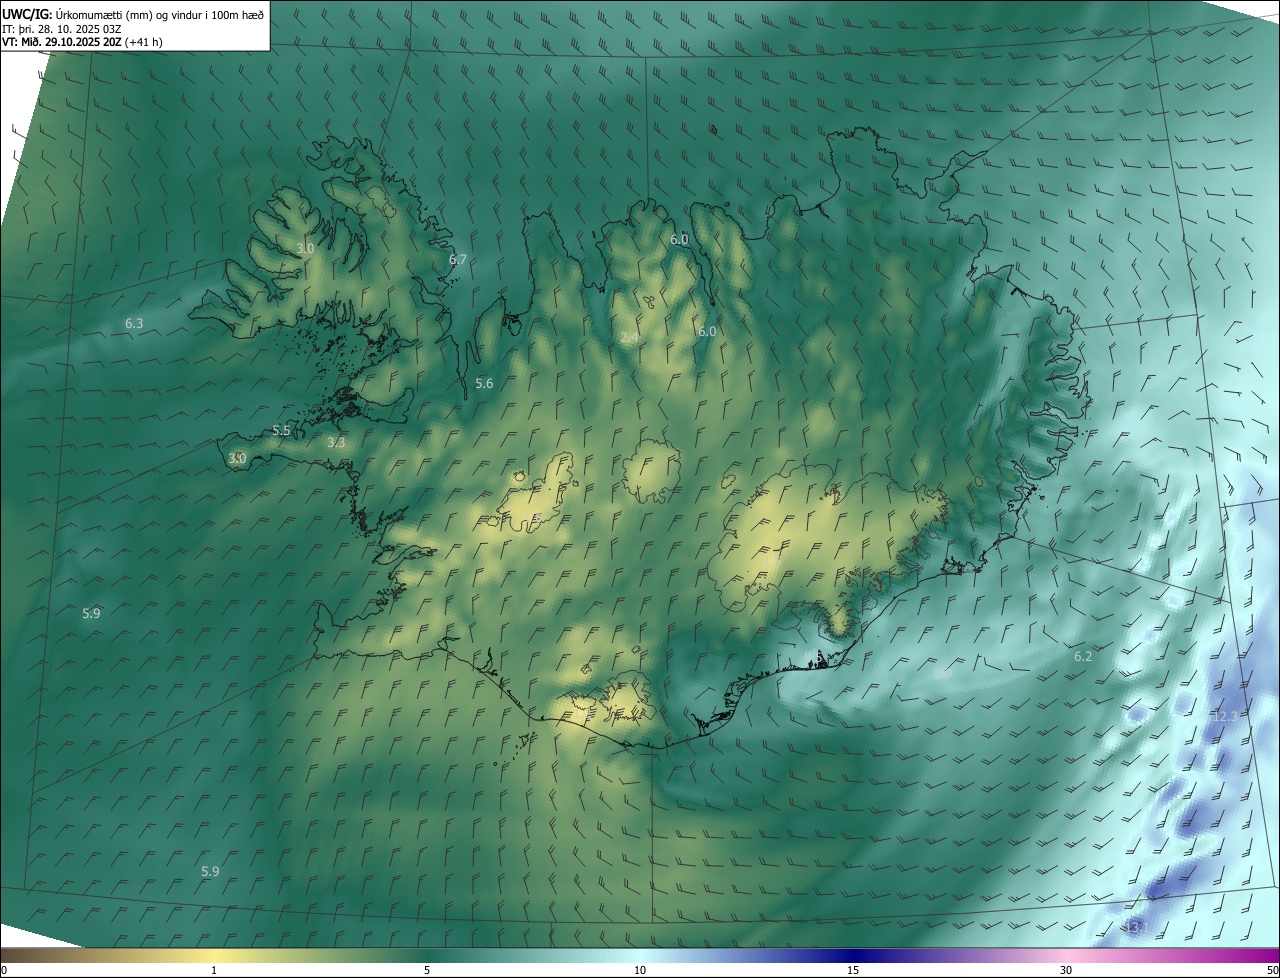The height and width of the screenshot is (978, 1280).
Task: Select the 12.3 value label in the blue area
Action: tap(1225, 716)
